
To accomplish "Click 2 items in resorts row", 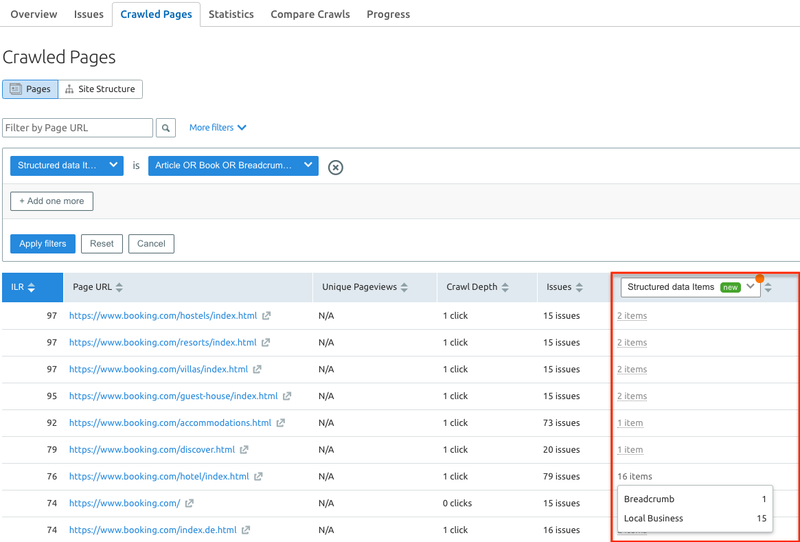I will pos(632,342).
